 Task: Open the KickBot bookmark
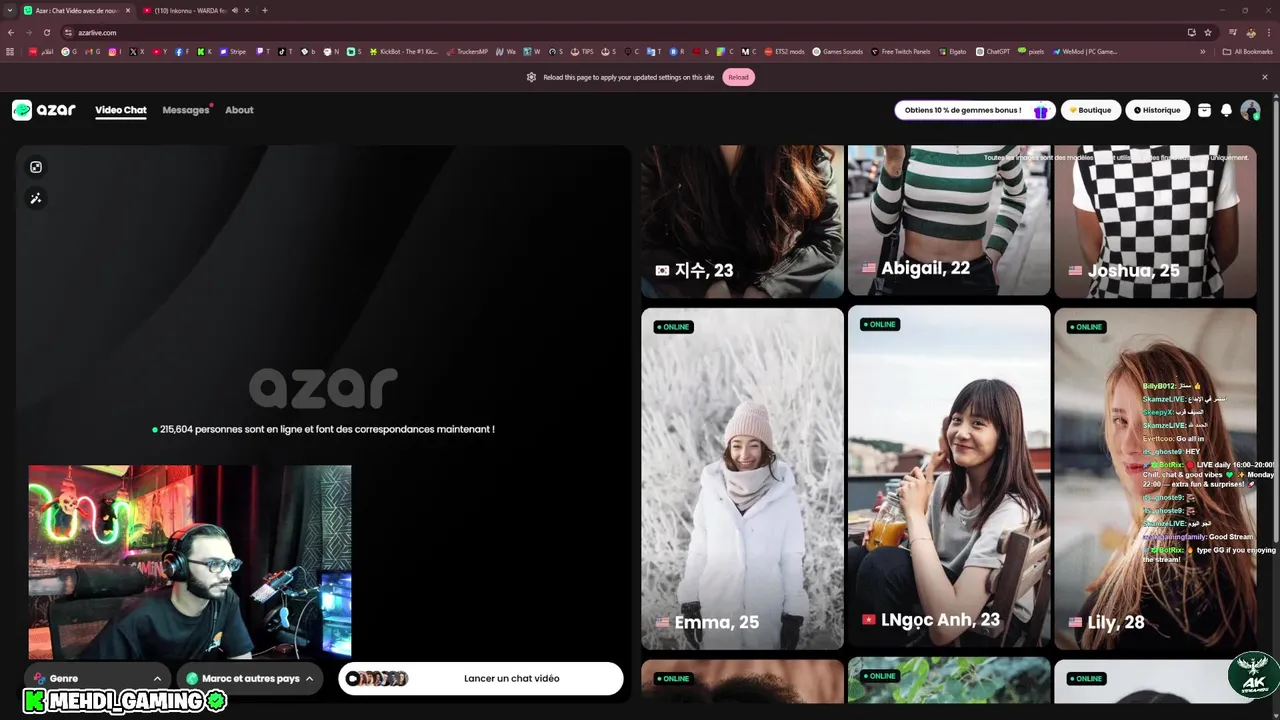[x=404, y=51]
